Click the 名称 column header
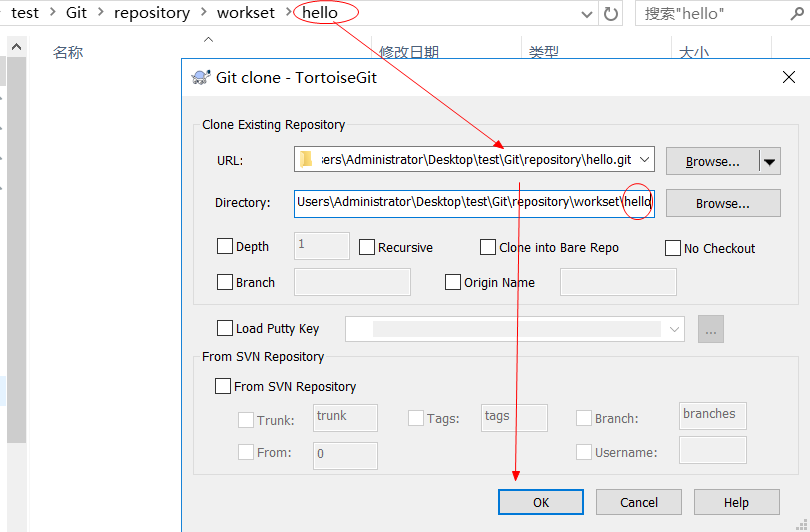The width and height of the screenshot is (810, 532). click(68, 52)
